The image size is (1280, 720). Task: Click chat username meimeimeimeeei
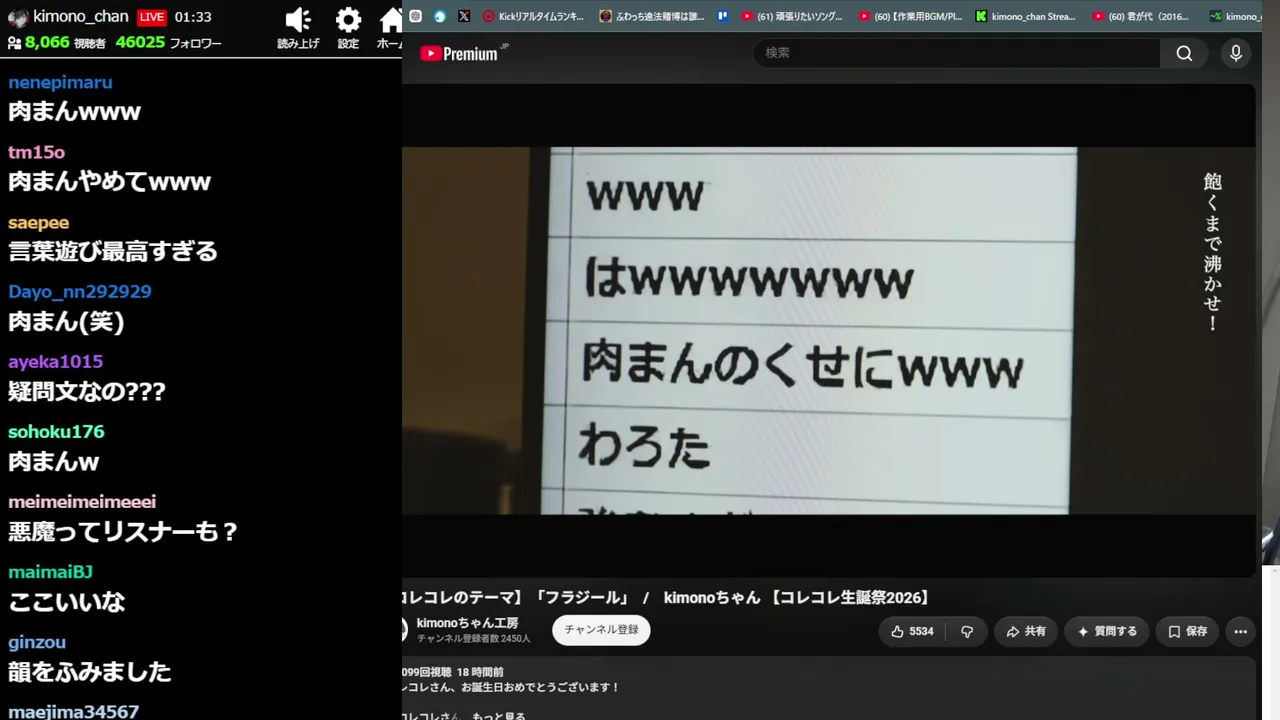pos(82,502)
